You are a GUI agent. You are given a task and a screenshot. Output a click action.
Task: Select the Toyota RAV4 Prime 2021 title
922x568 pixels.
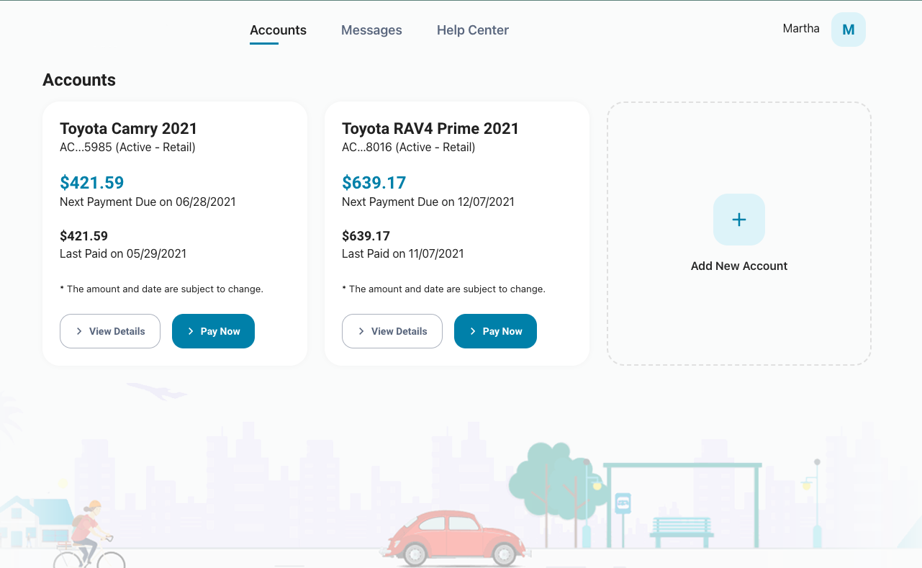(430, 128)
